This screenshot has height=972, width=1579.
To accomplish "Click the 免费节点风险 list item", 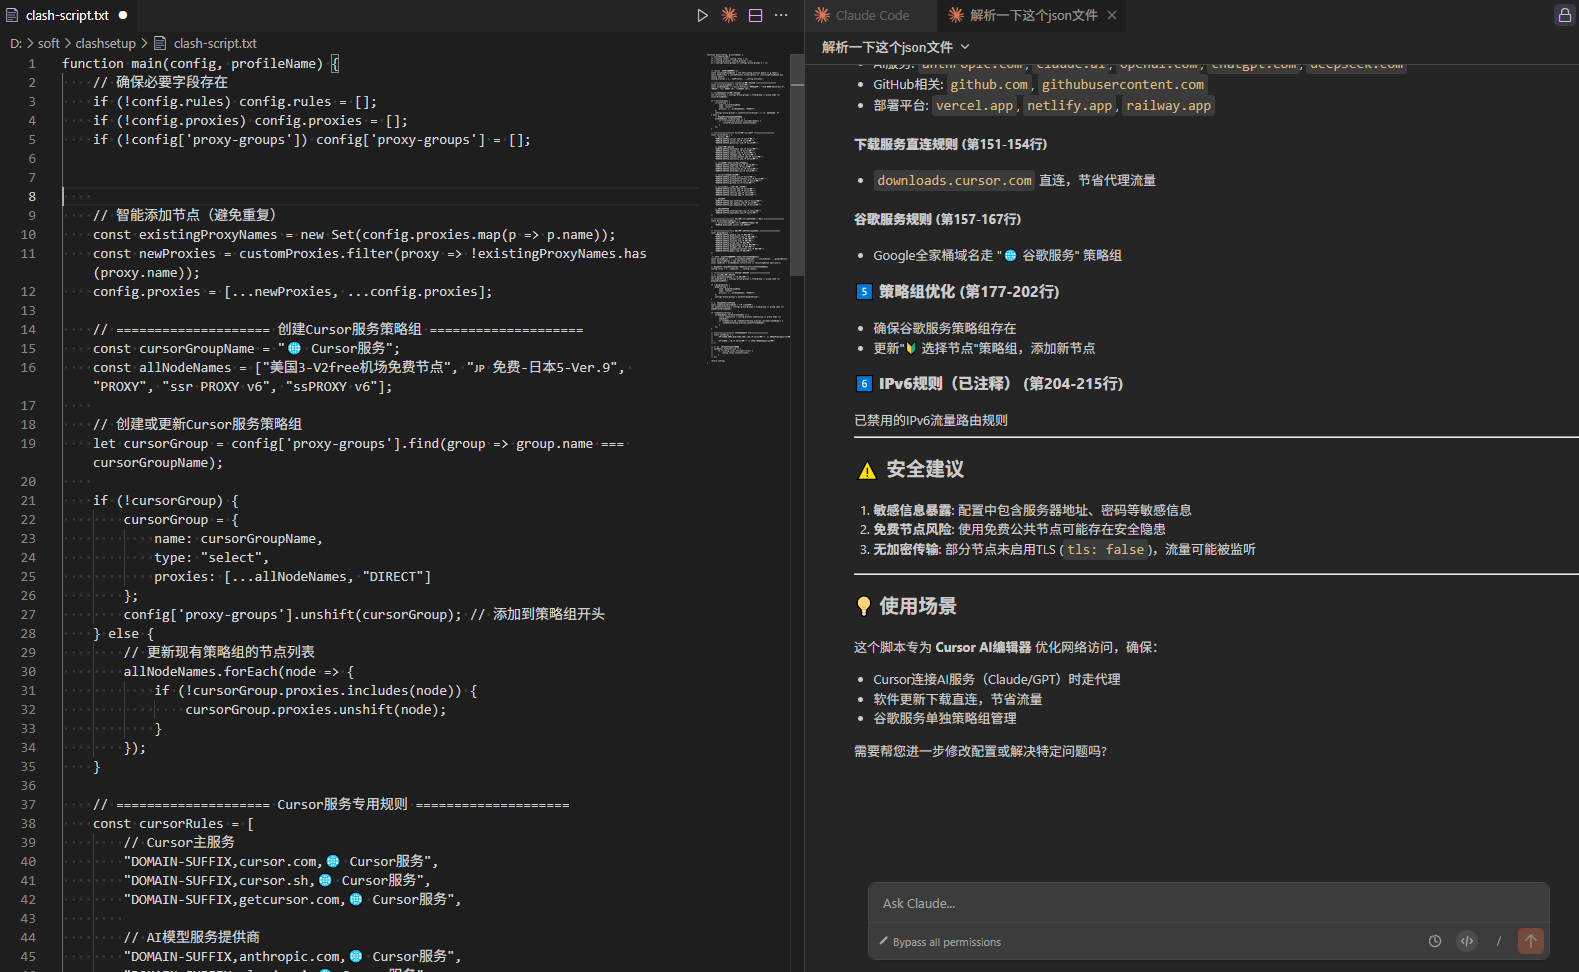I will 1018,530.
